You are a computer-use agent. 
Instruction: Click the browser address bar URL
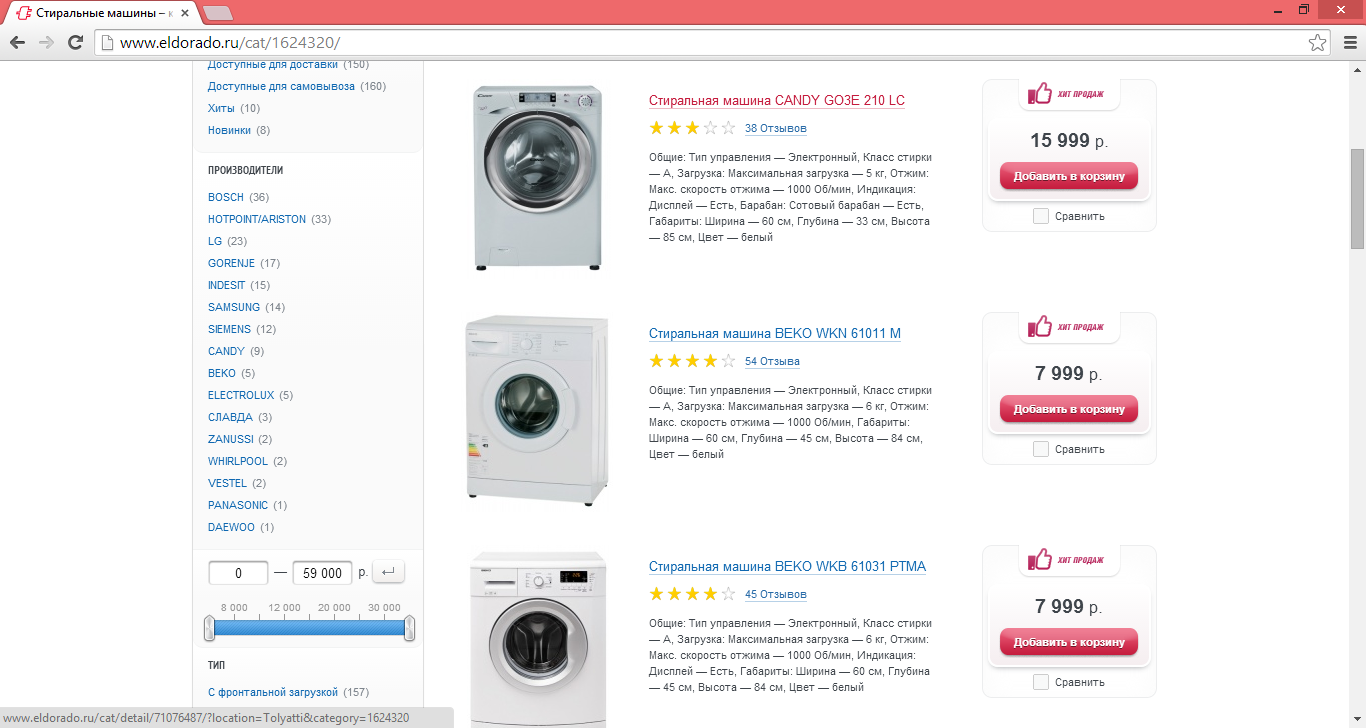tap(230, 42)
